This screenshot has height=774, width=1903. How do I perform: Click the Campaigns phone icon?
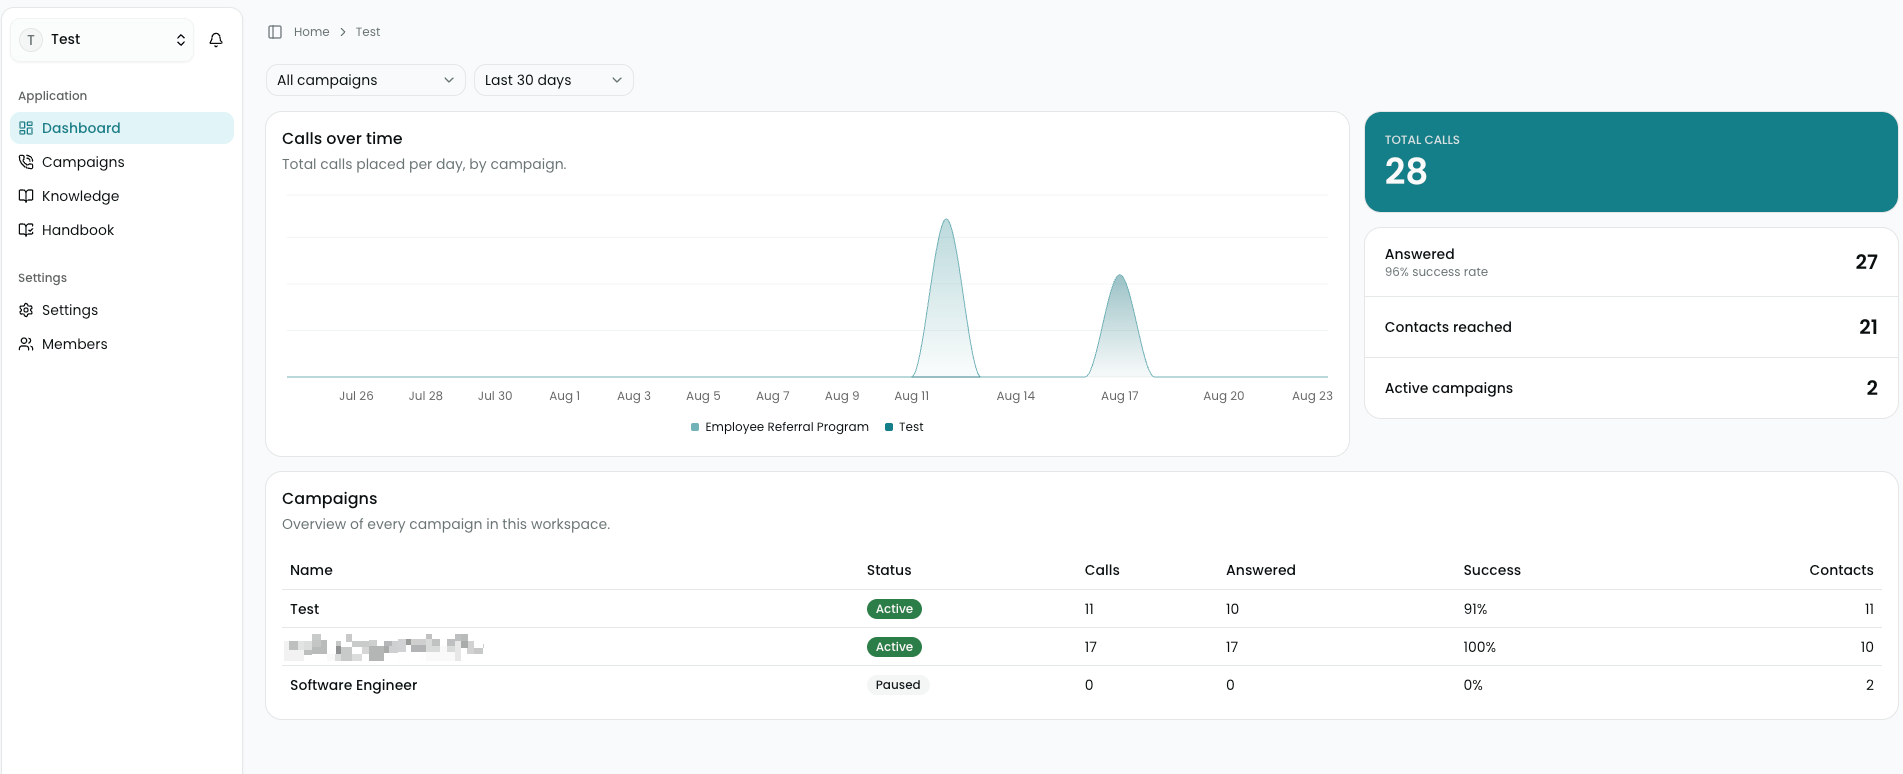coord(26,162)
